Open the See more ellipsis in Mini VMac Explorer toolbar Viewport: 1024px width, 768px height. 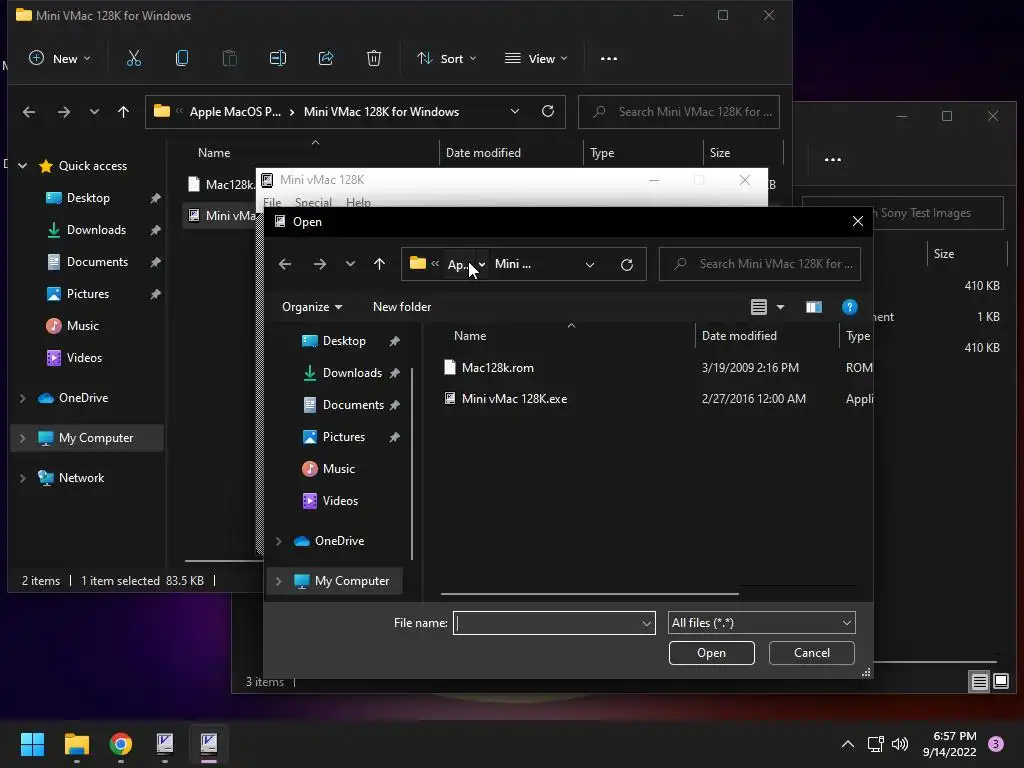(609, 59)
